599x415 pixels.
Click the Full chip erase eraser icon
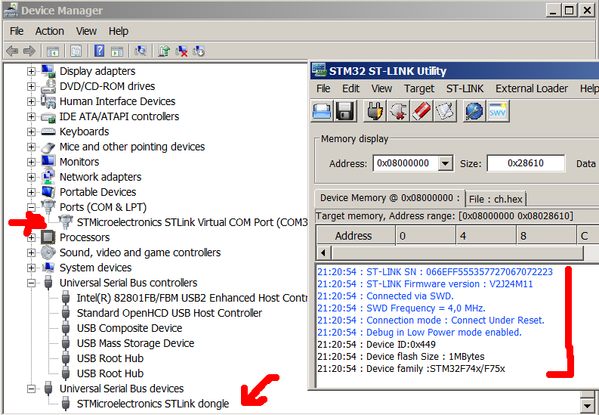point(422,112)
